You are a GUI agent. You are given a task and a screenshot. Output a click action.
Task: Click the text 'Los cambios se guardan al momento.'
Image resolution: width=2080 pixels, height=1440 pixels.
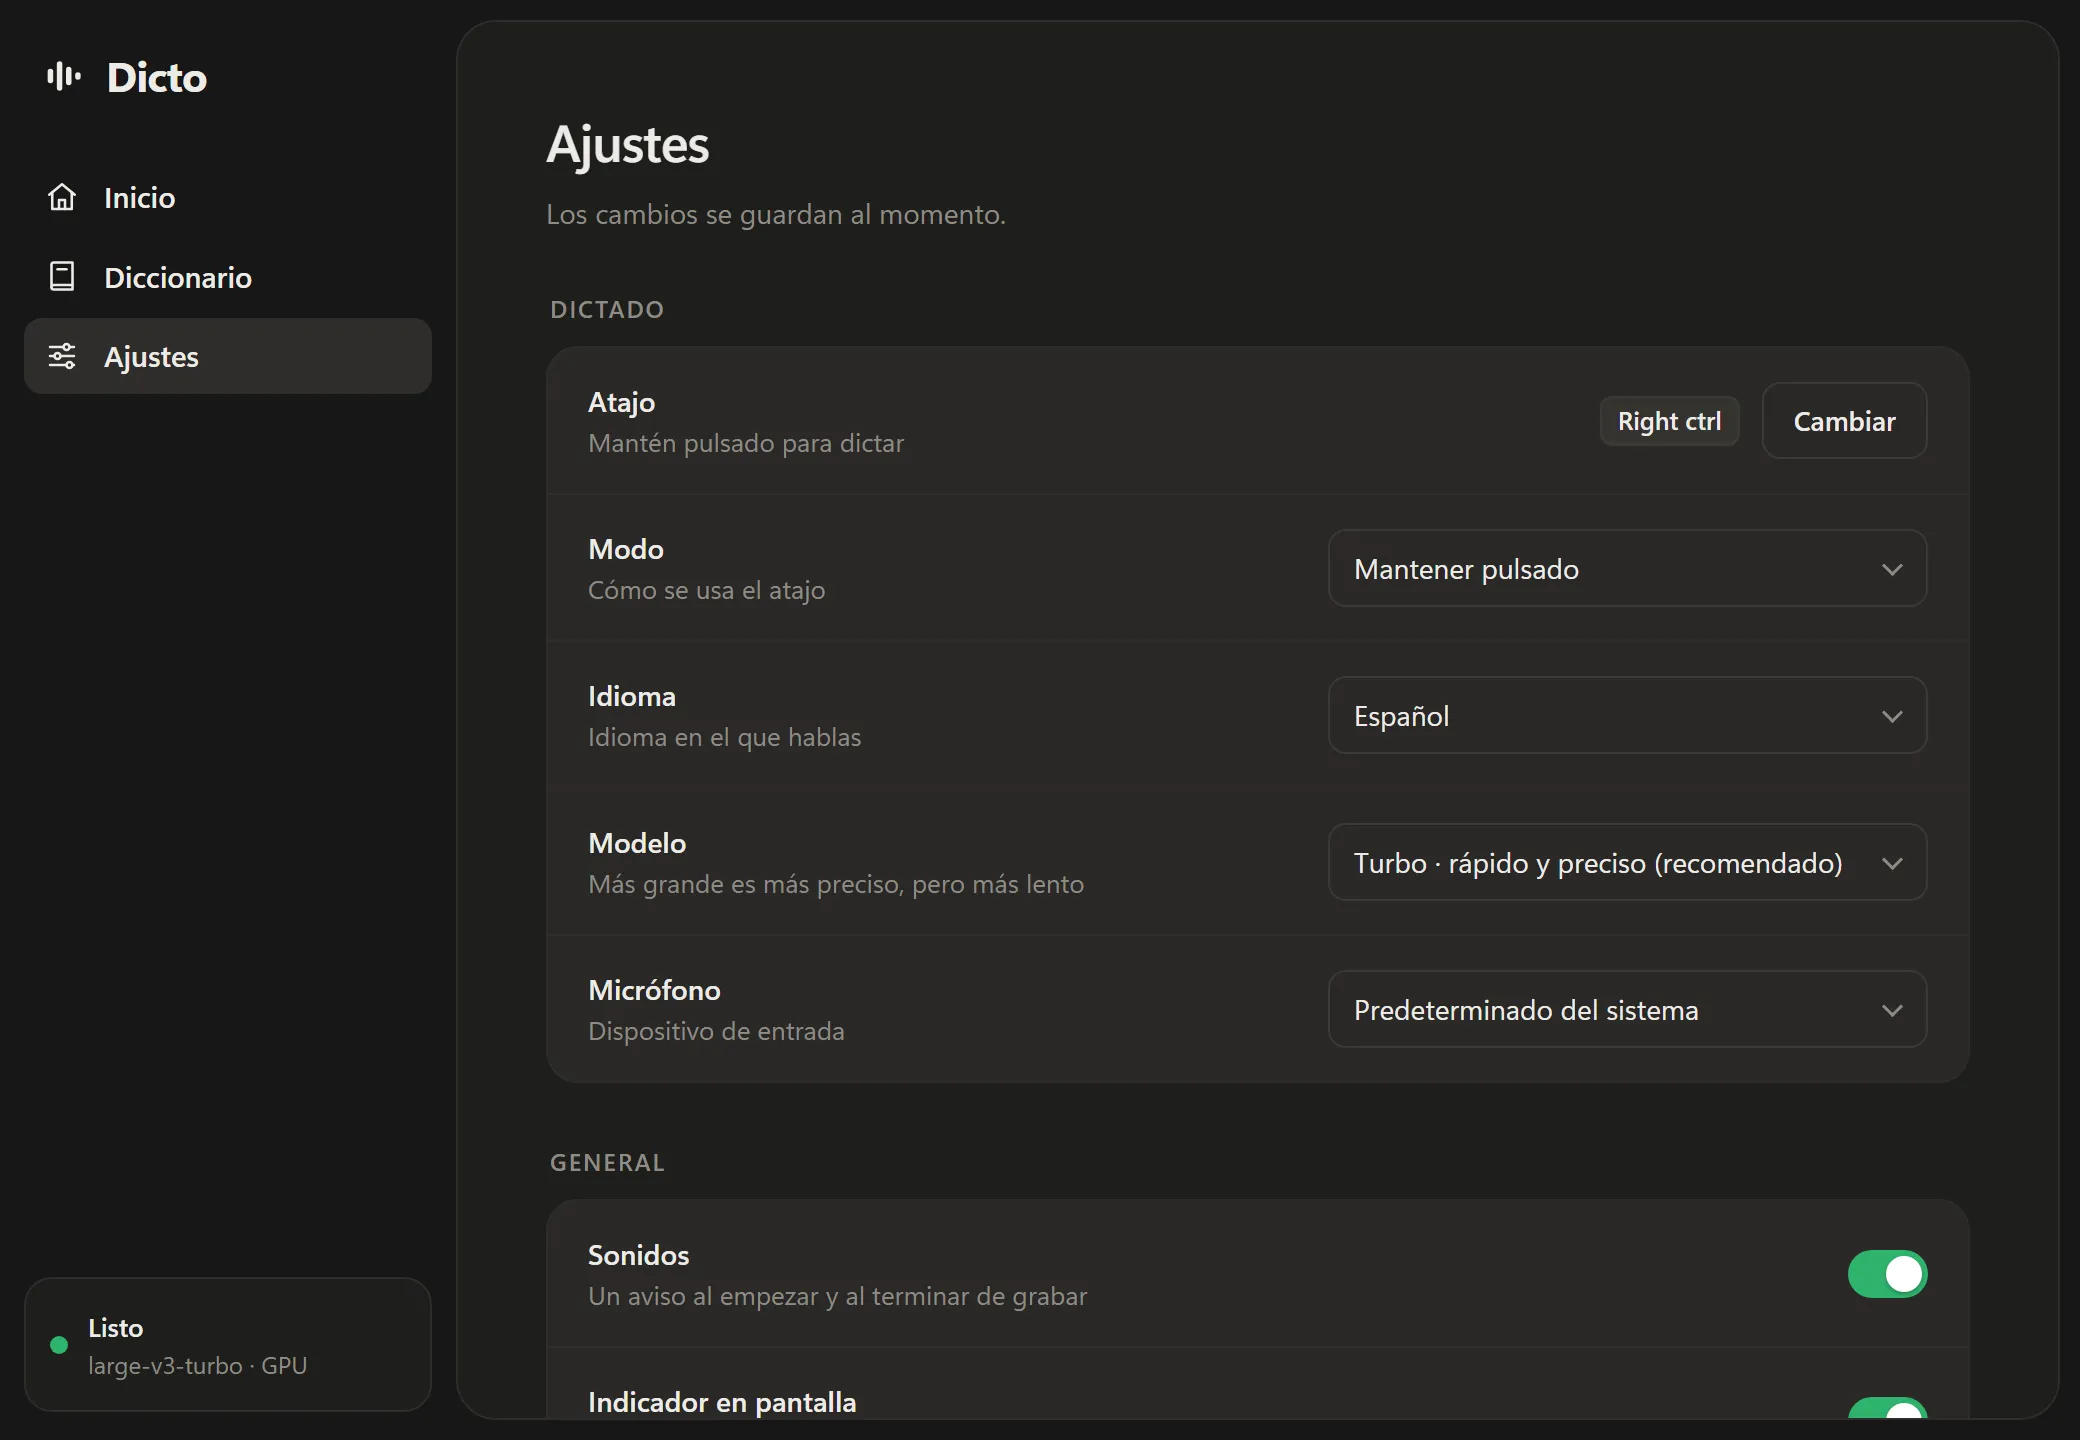point(776,214)
